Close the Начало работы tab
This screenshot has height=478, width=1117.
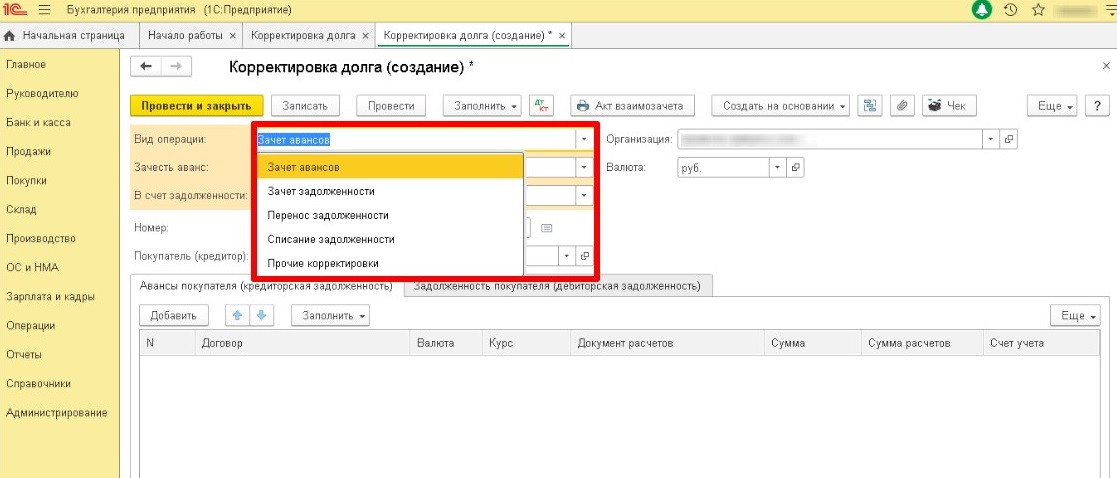[233, 35]
